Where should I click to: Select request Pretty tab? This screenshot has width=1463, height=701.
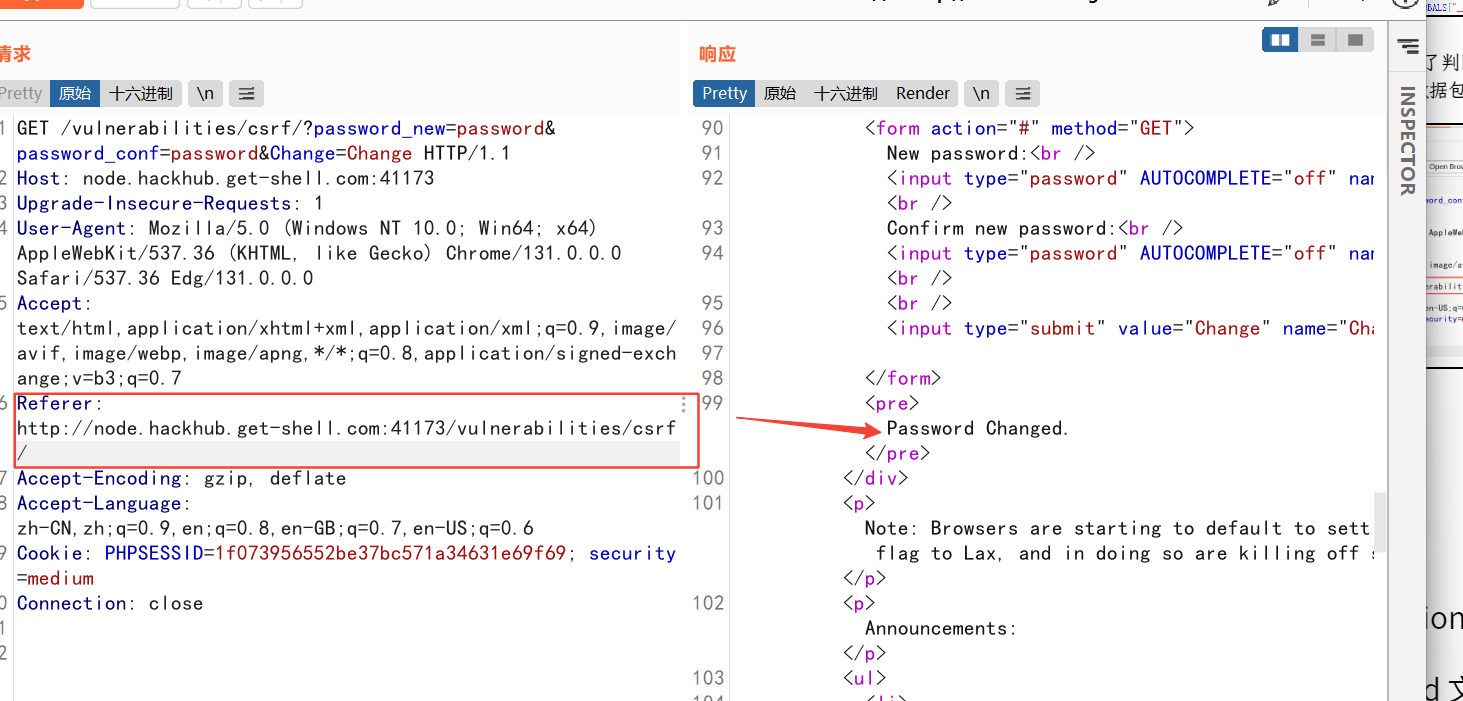[21, 94]
